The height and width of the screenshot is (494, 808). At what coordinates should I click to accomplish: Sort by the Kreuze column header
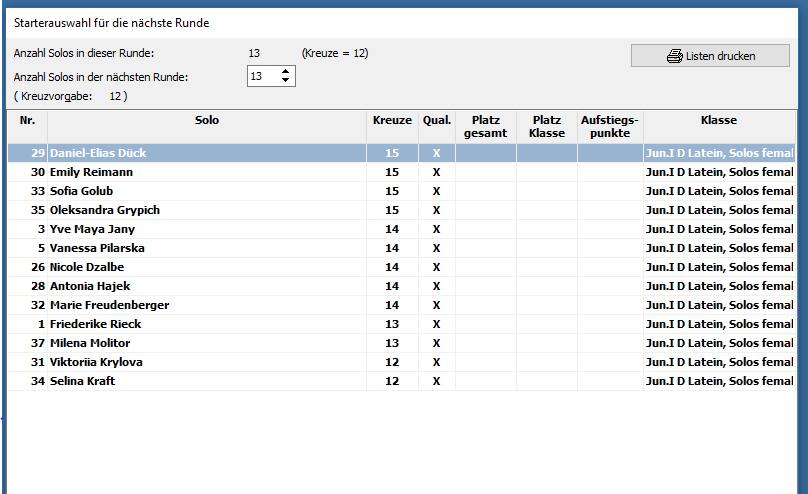pyautogui.click(x=392, y=120)
